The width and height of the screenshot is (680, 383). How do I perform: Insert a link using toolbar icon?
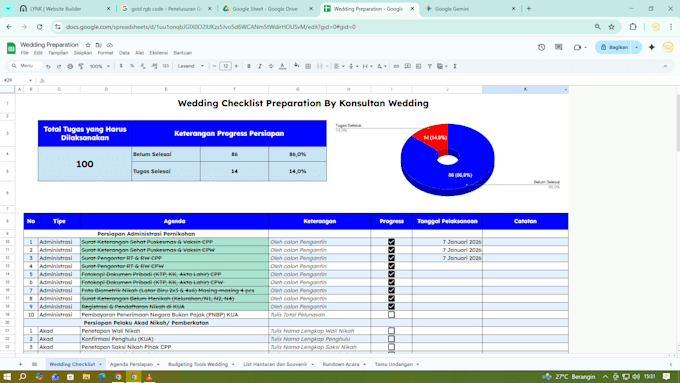coord(396,66)
